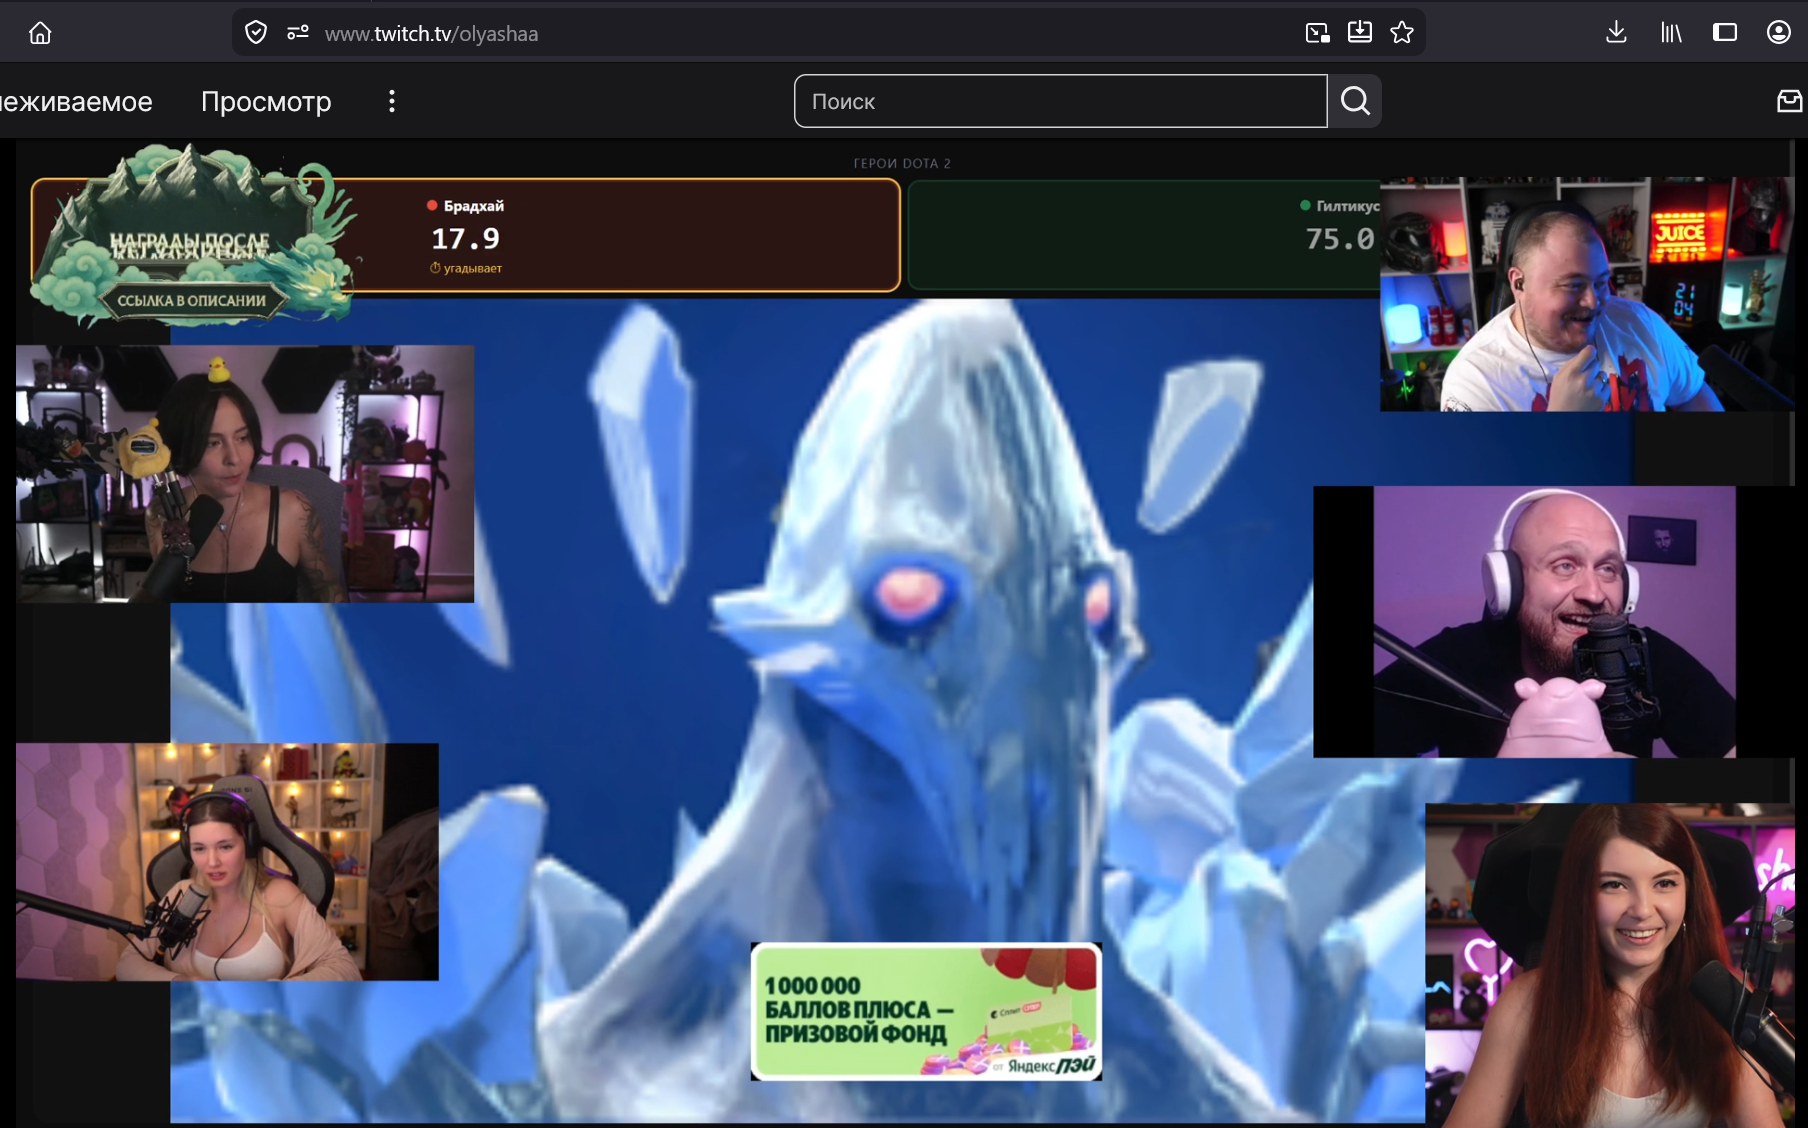Click the ГЕРОИ DOTA 2 heading
The image size is (1808, 1128).
point(902,163)
